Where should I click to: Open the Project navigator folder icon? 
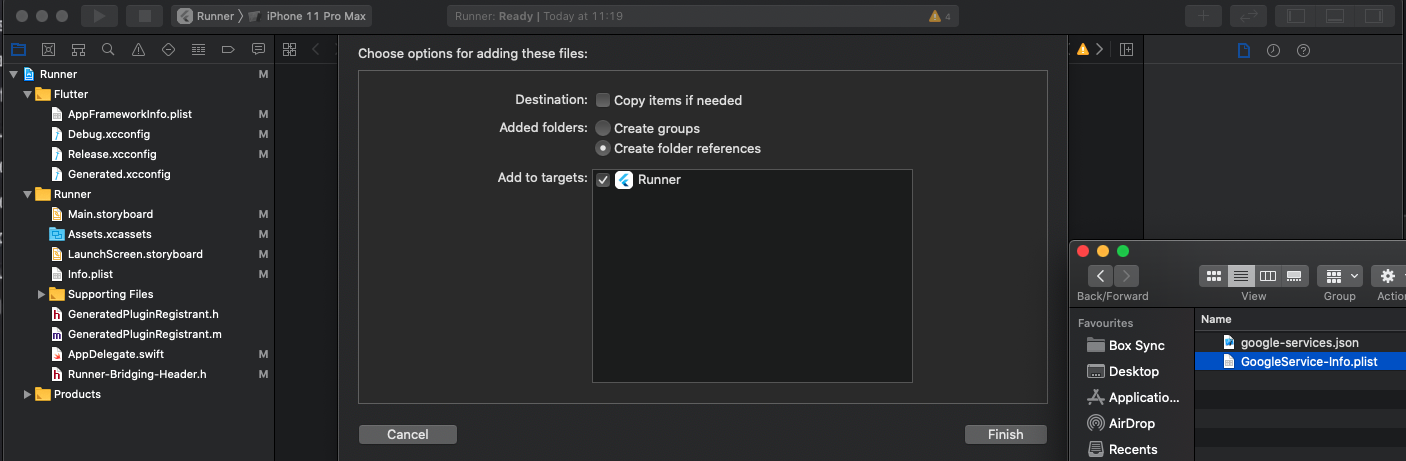pyautogui.click(x=18, y=49)
